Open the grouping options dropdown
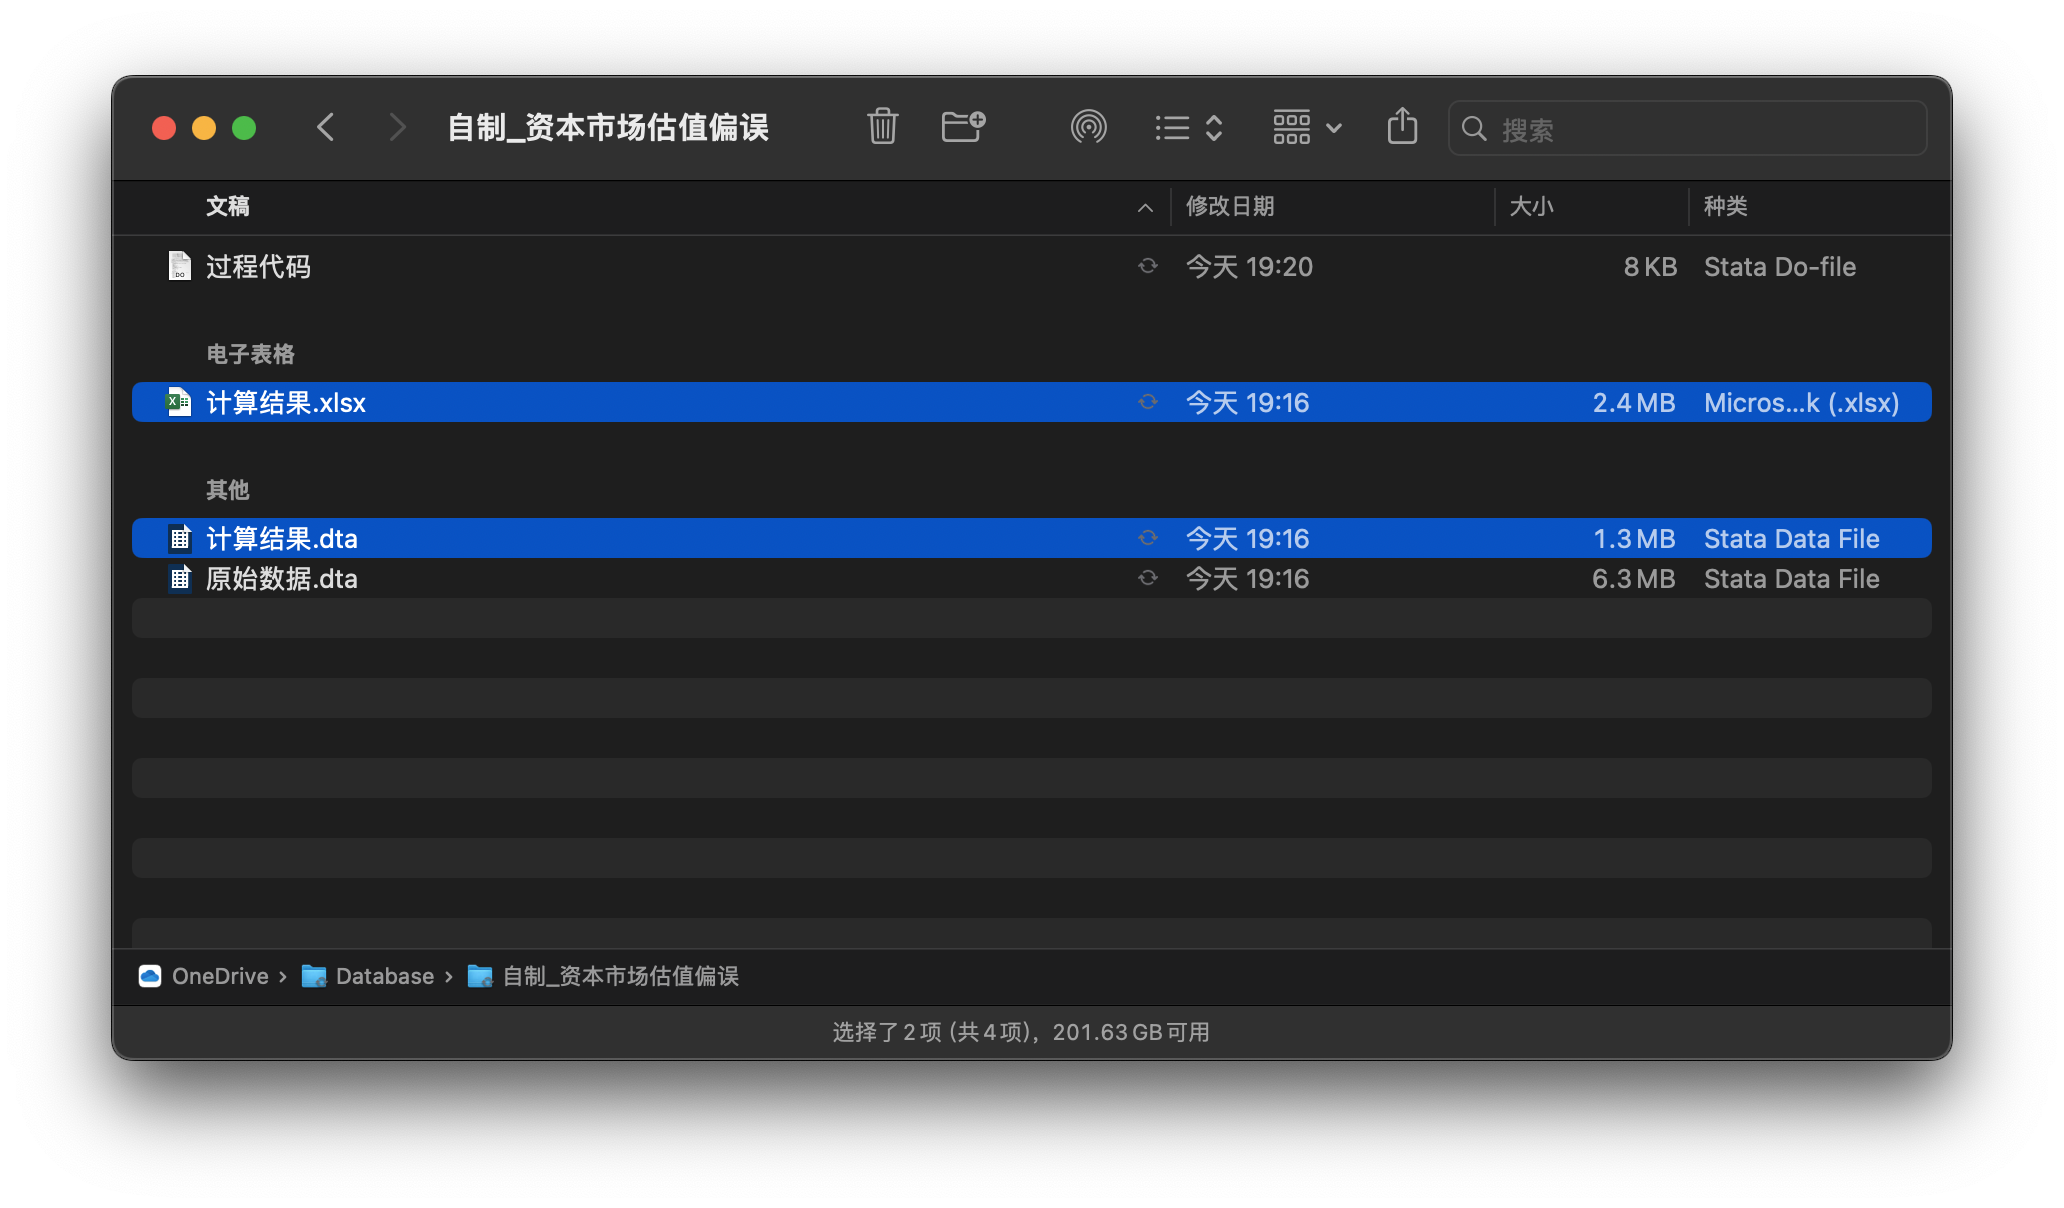Image resolution: width=2064 pixels, height=1208 pixels. 1306,128
